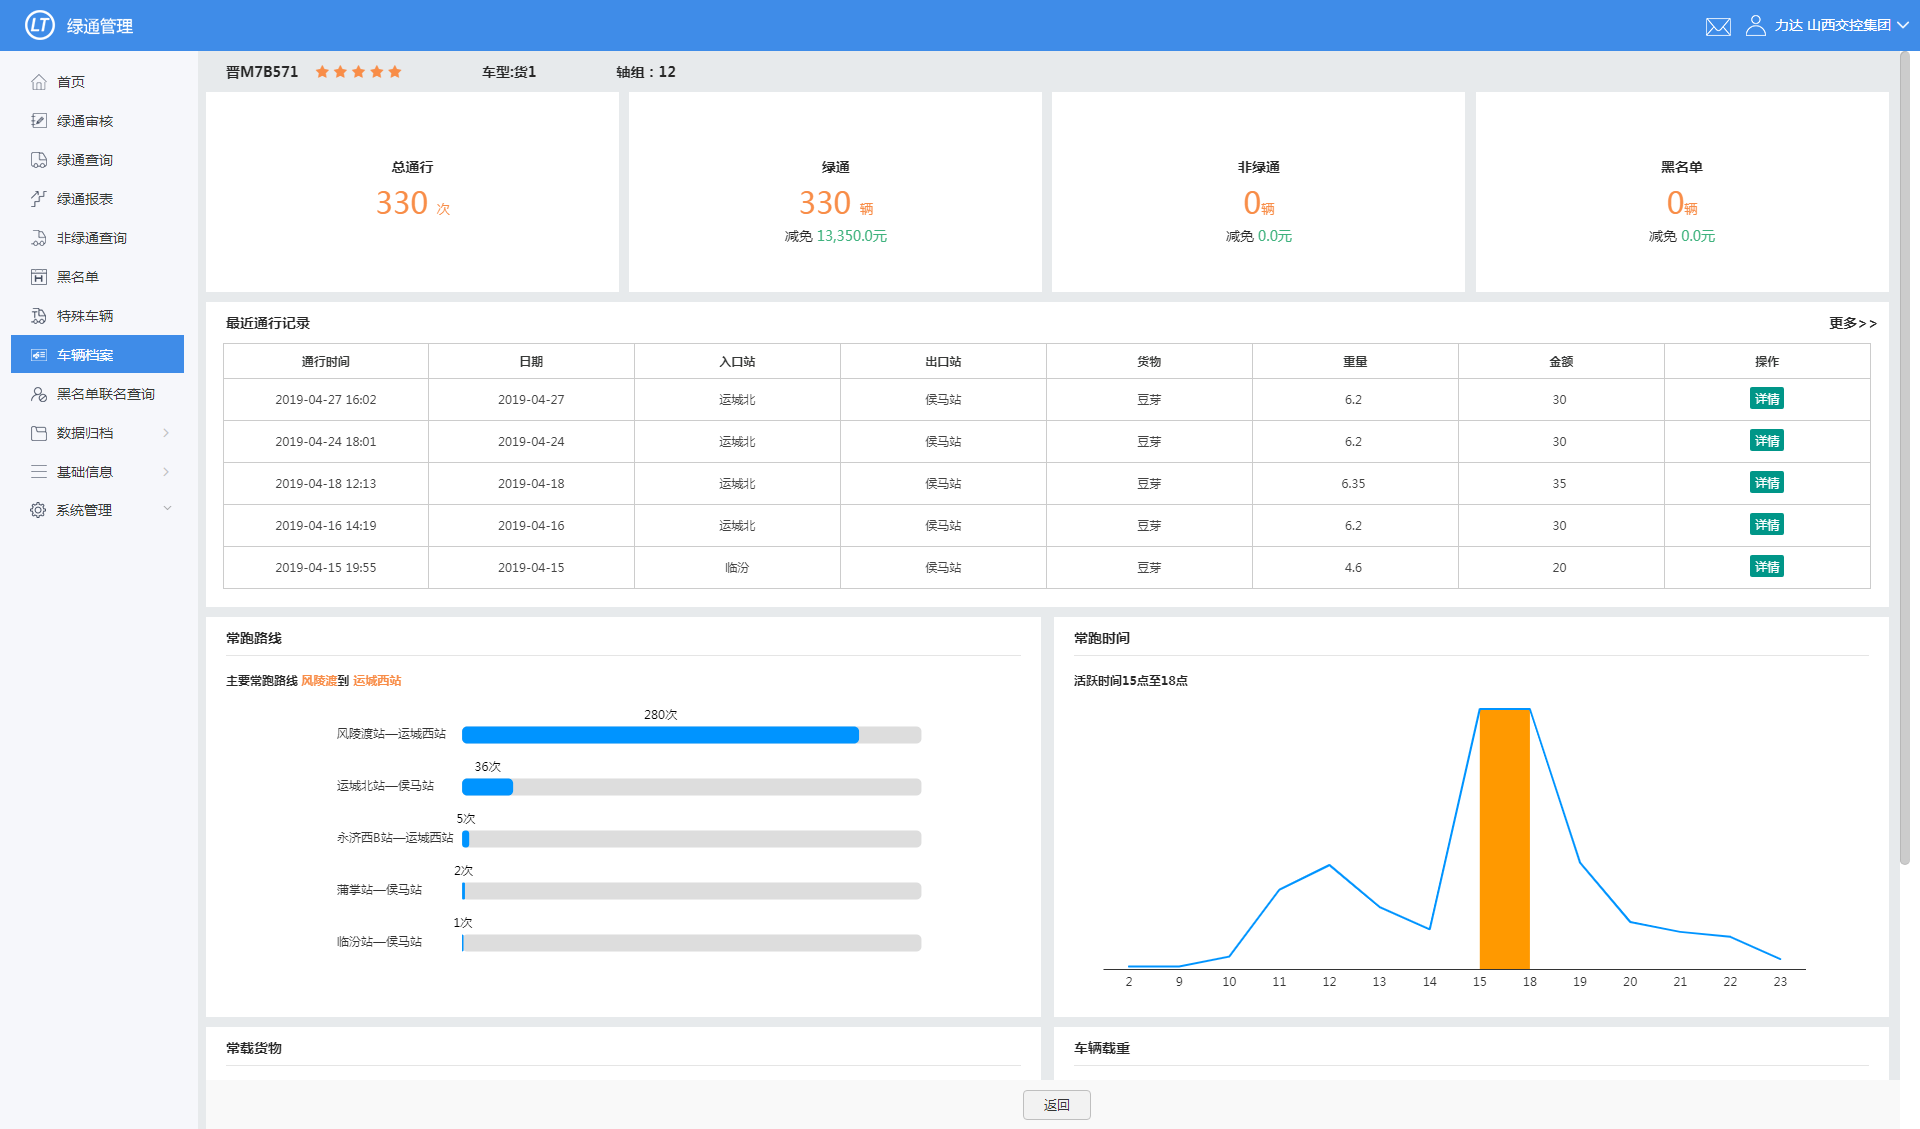
Task: Open 详情 for 2019-04-24 18:01 record
Action: pyautogui.click(x=1766, y=441)
